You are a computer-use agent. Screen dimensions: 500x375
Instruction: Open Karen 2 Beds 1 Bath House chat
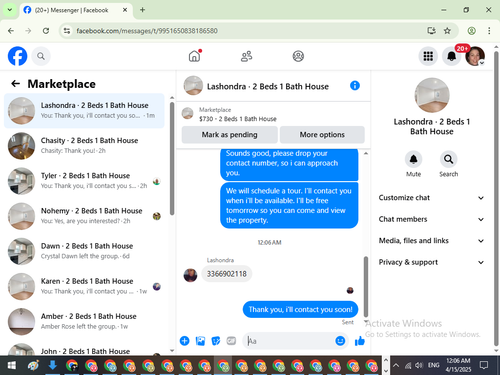(84, 286)
